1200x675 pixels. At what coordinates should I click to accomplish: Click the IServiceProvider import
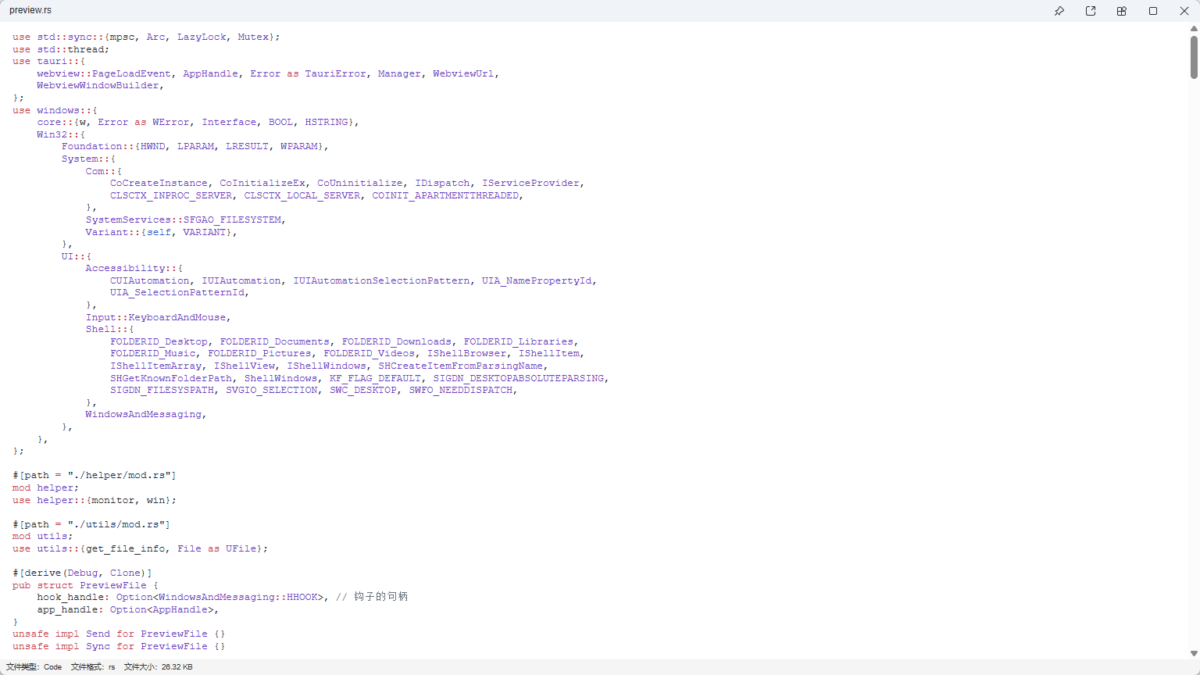tap(531, 183)
